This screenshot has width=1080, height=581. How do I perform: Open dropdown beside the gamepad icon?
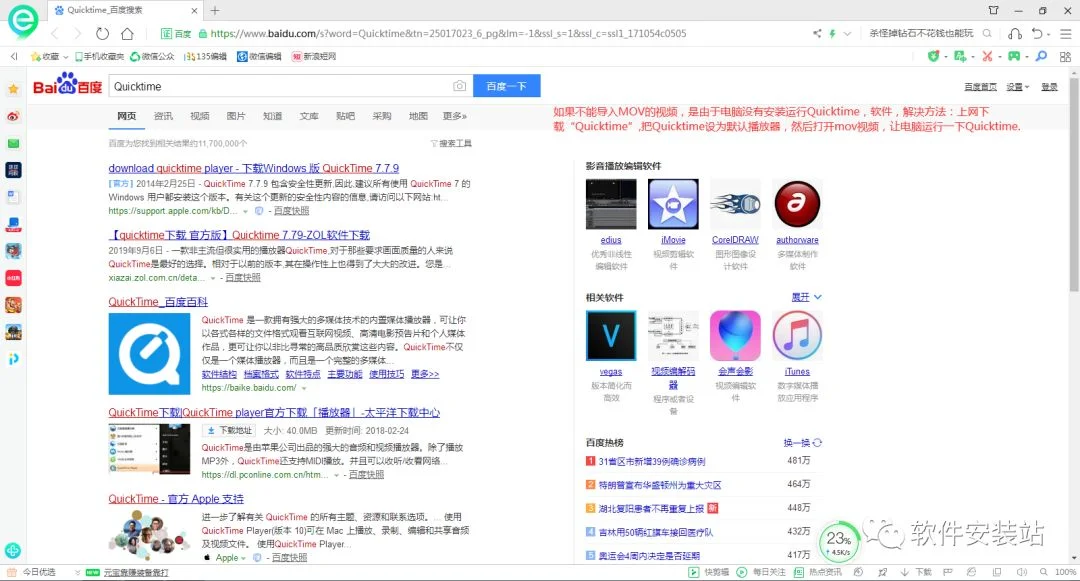[x=1026, y=57]
